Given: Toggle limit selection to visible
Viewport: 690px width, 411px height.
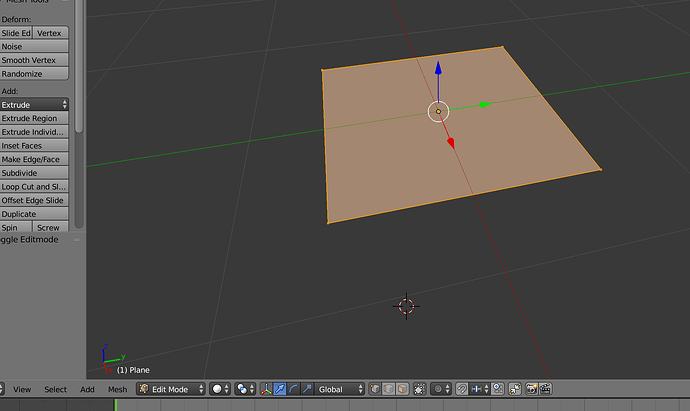Looking at the screenshot, I should point(419,389).
